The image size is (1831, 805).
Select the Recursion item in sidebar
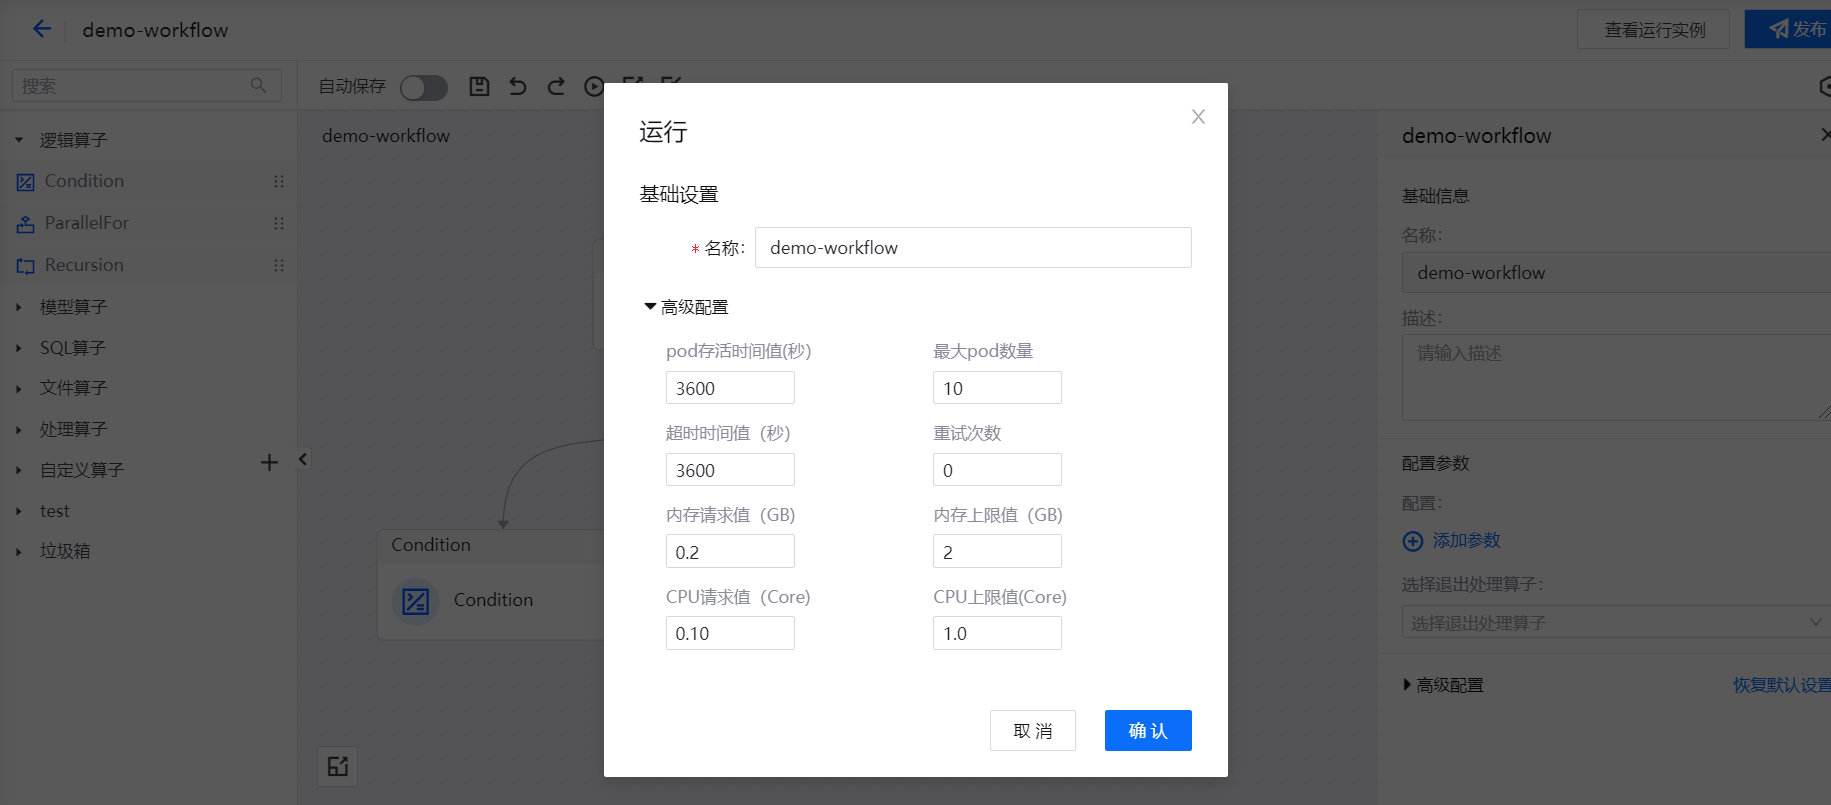tap(148, 265)
